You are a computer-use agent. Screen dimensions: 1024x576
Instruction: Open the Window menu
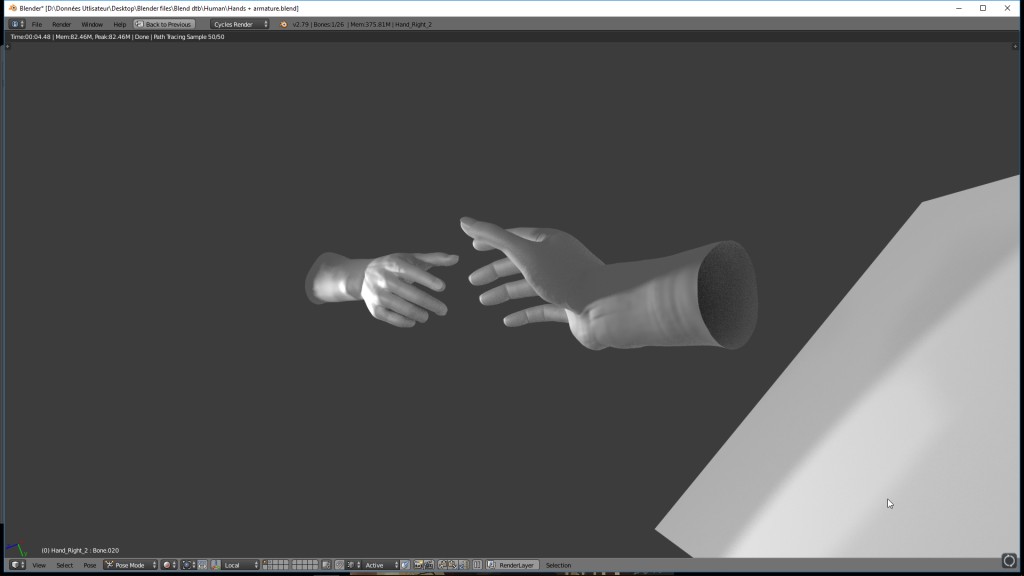point(91,24)
